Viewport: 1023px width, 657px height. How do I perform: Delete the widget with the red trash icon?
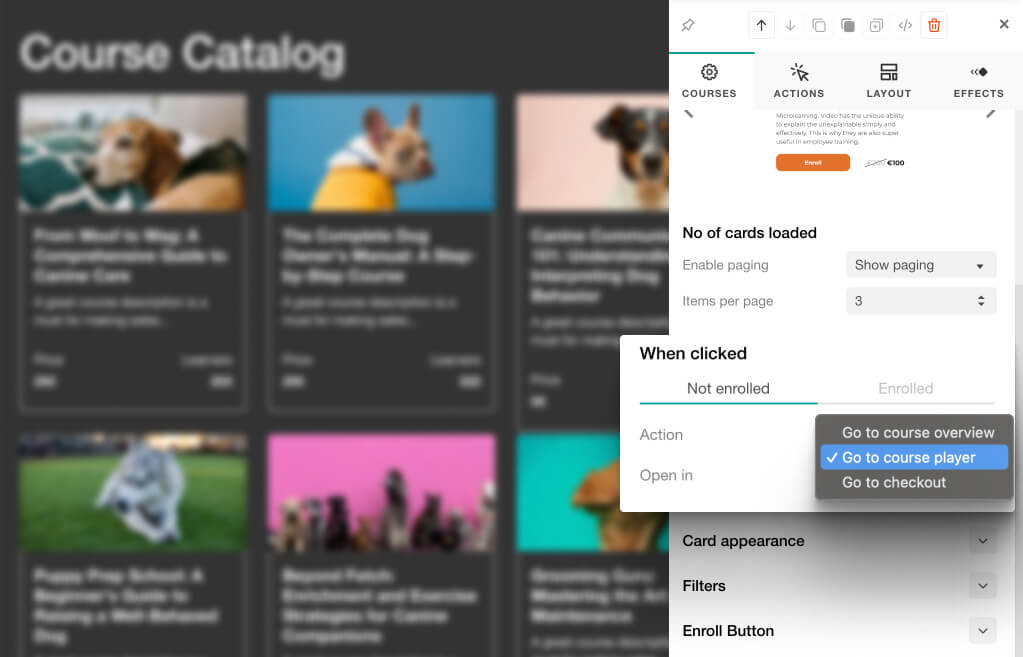[x=934, y=25]
